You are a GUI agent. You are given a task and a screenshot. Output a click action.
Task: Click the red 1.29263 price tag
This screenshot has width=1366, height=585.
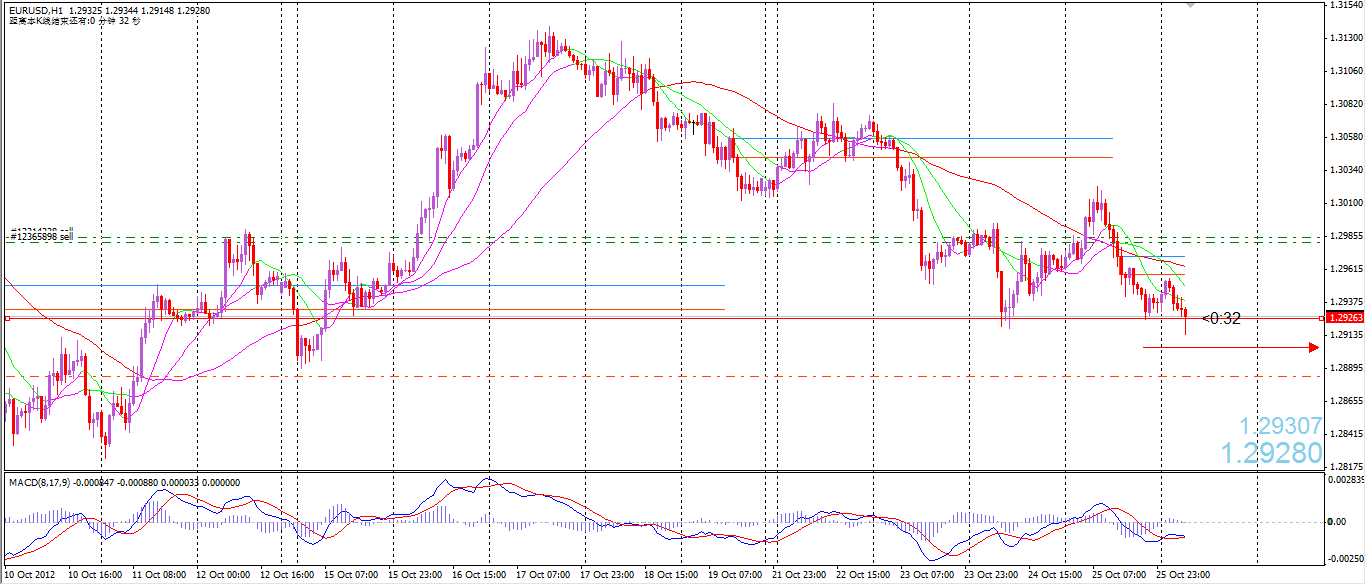coord(1345,318)
